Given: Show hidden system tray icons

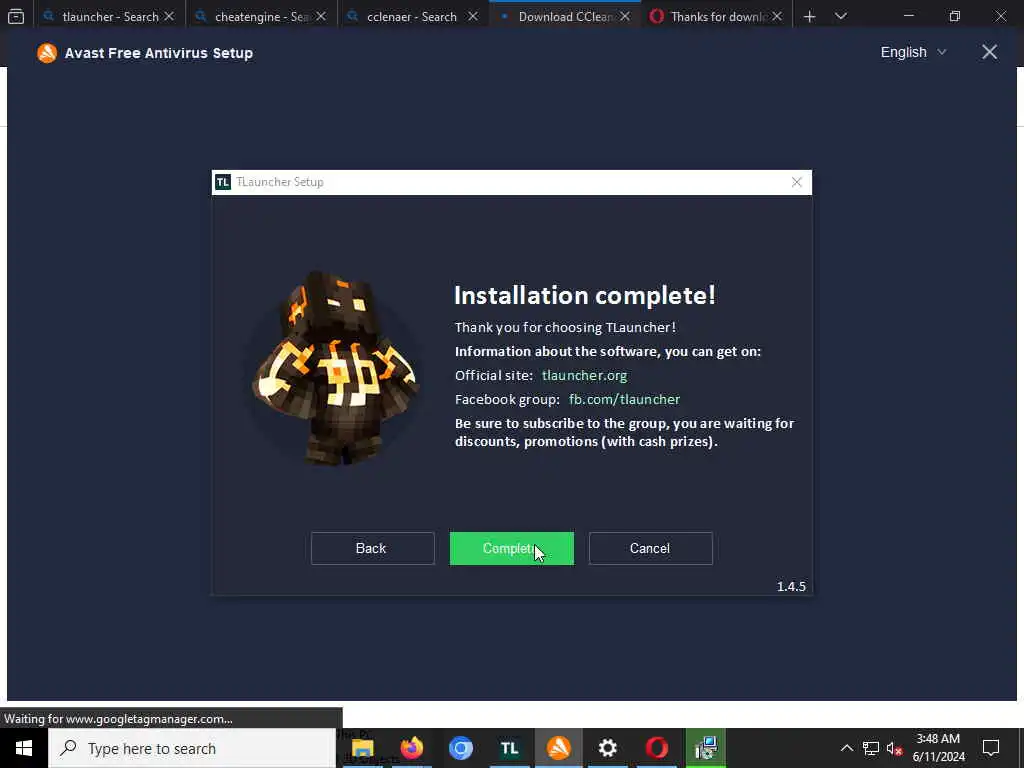Looking at the screenshot, I should (x=846, y=748).
